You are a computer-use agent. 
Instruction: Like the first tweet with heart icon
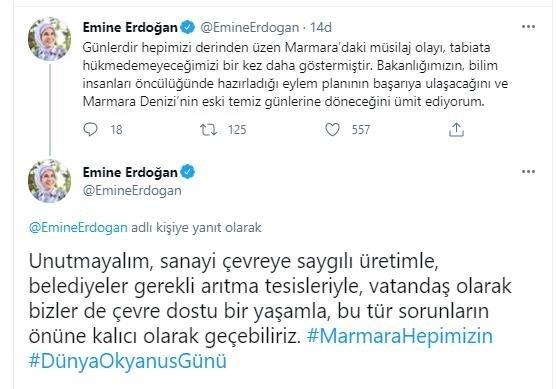[x=332, y=130]
